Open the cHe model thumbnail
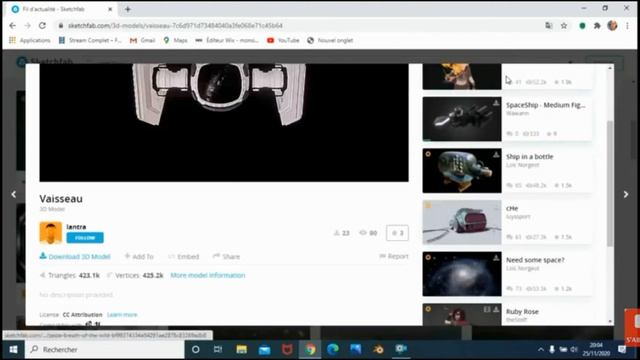The image size is (640, 360). click(462, 222)
